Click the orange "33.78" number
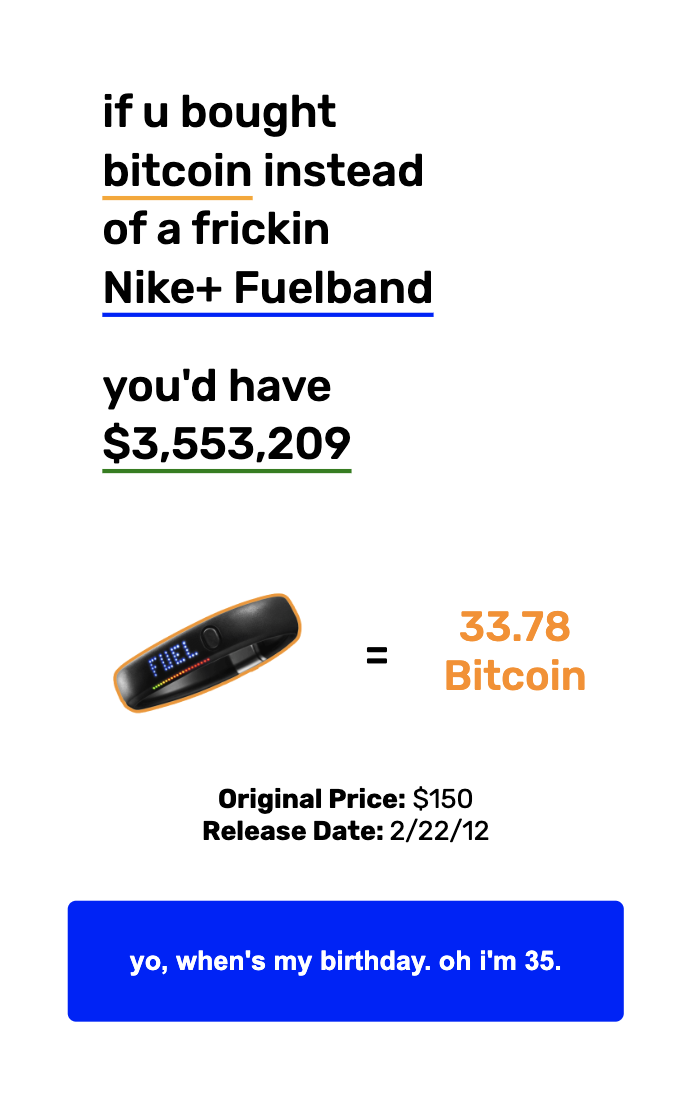 (514, 628)
